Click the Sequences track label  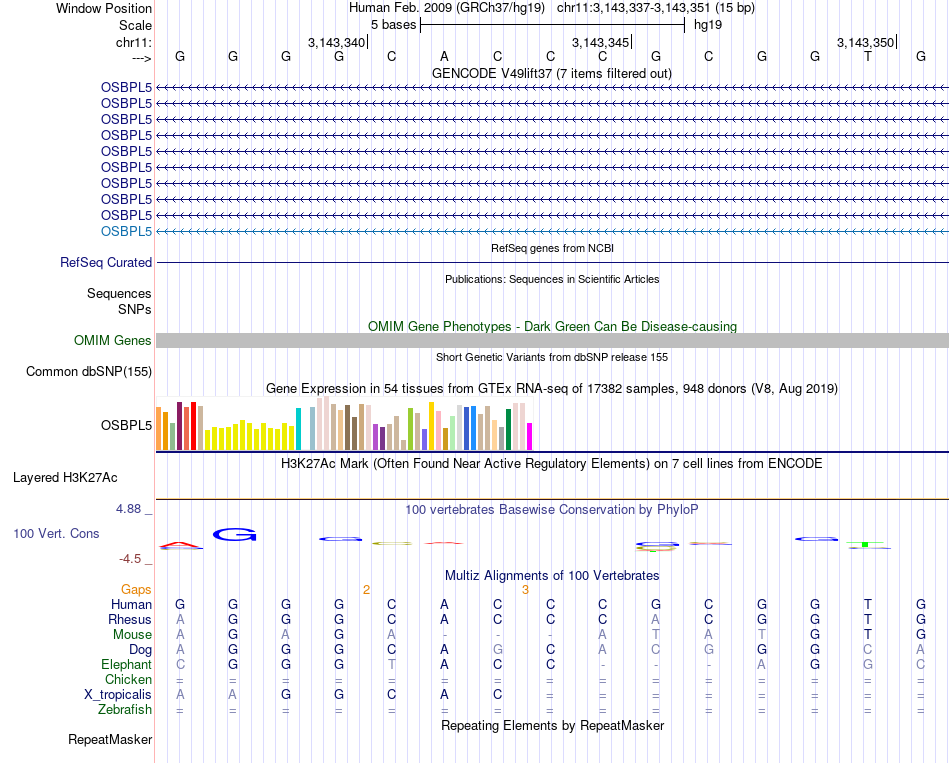click(x=119, y=293)
